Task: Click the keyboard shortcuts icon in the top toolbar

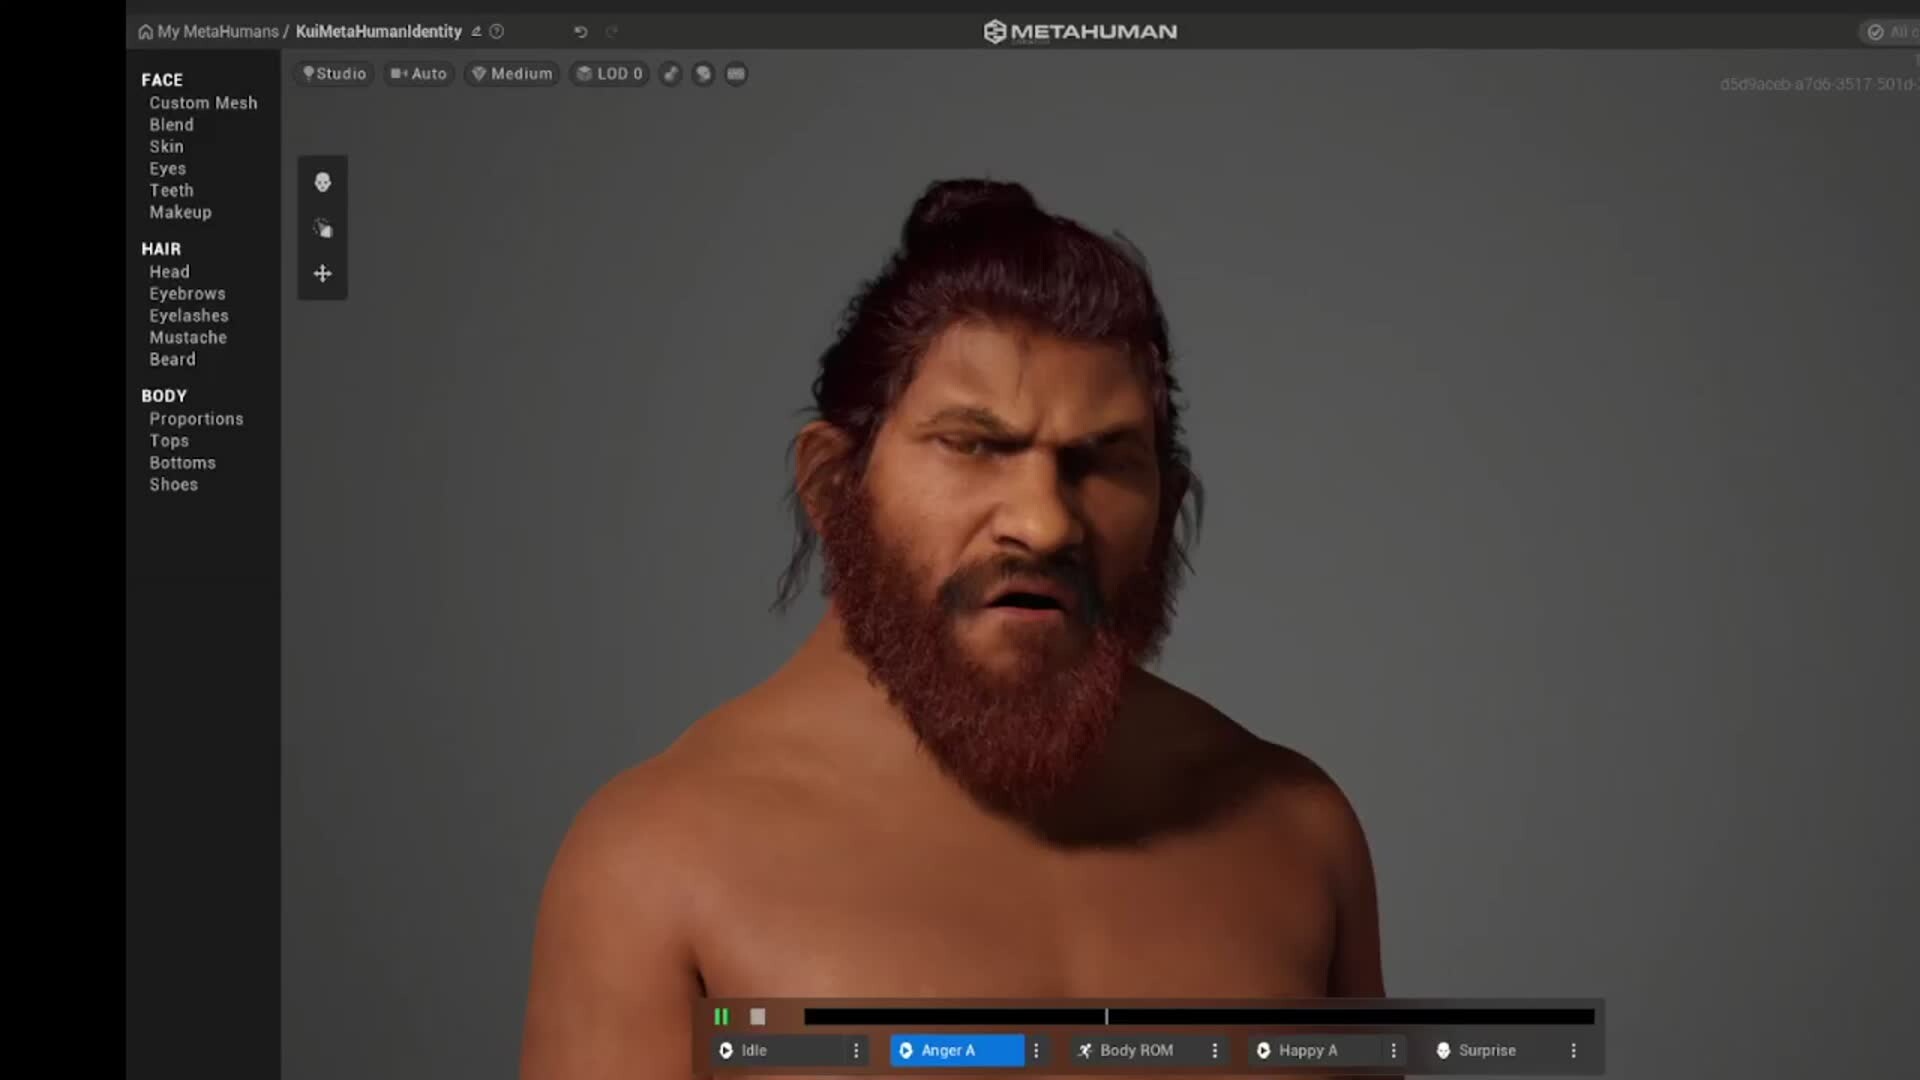Action: click(x=736, y=73)
